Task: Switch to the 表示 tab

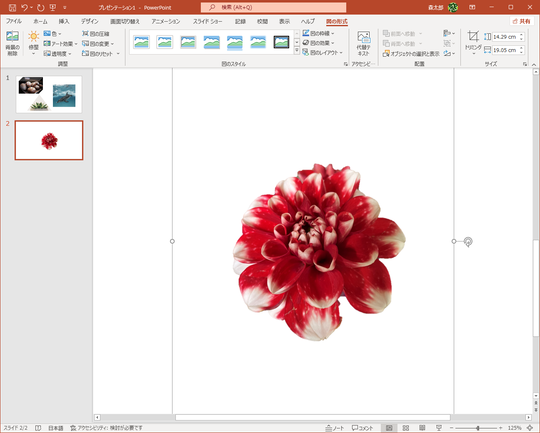Action: (284, 21)
